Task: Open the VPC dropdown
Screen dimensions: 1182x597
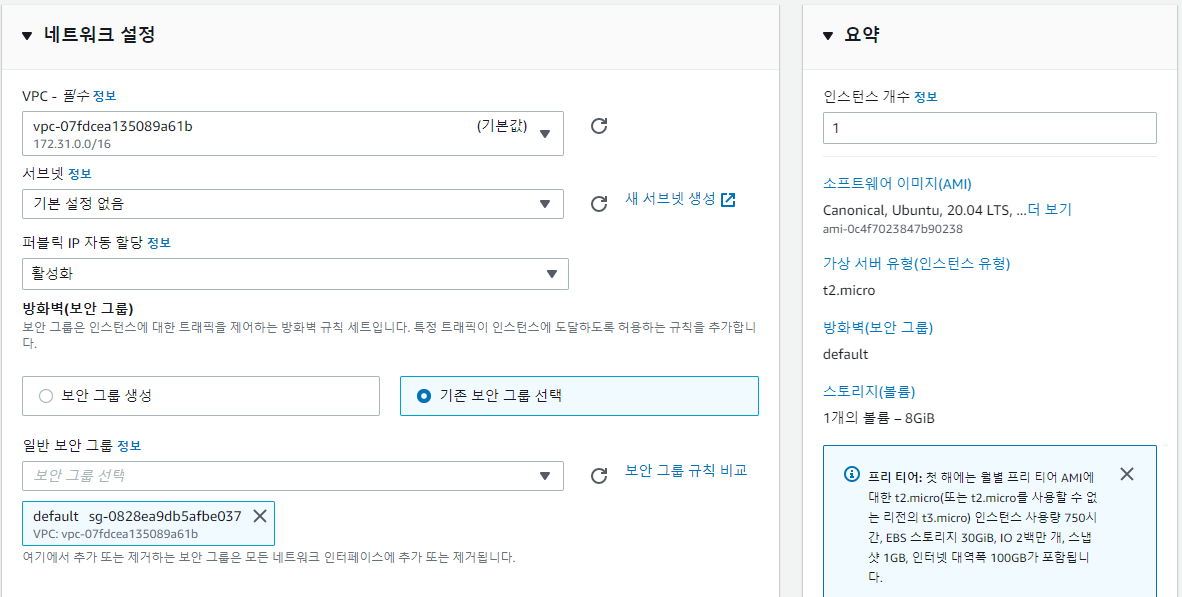Action: [x=293, y=133]
